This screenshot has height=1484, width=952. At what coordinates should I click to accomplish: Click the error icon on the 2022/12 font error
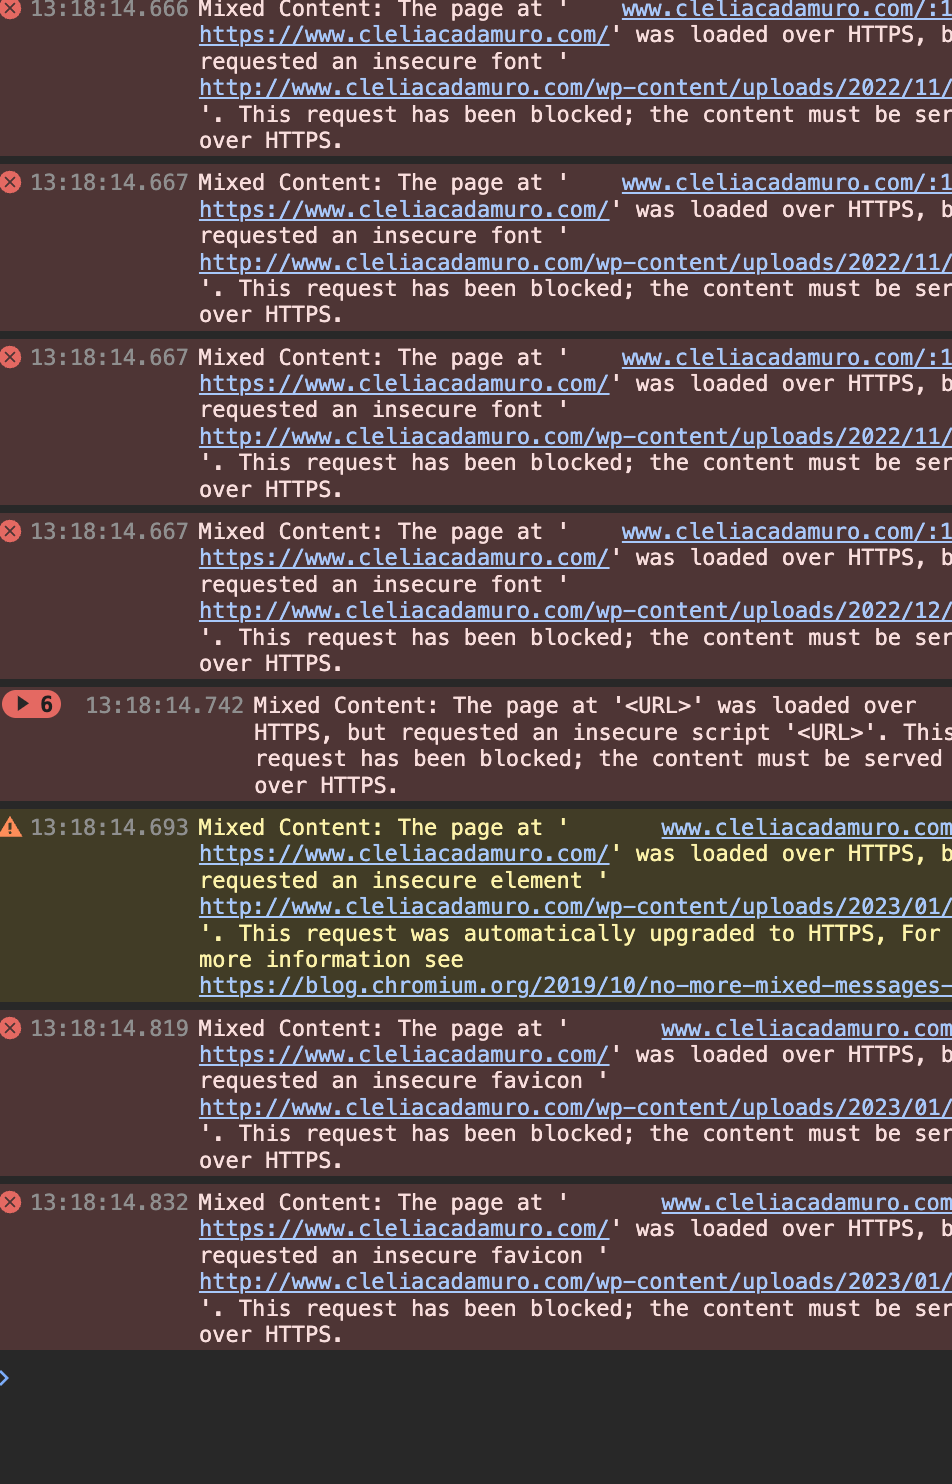click(x=11, y=531)
